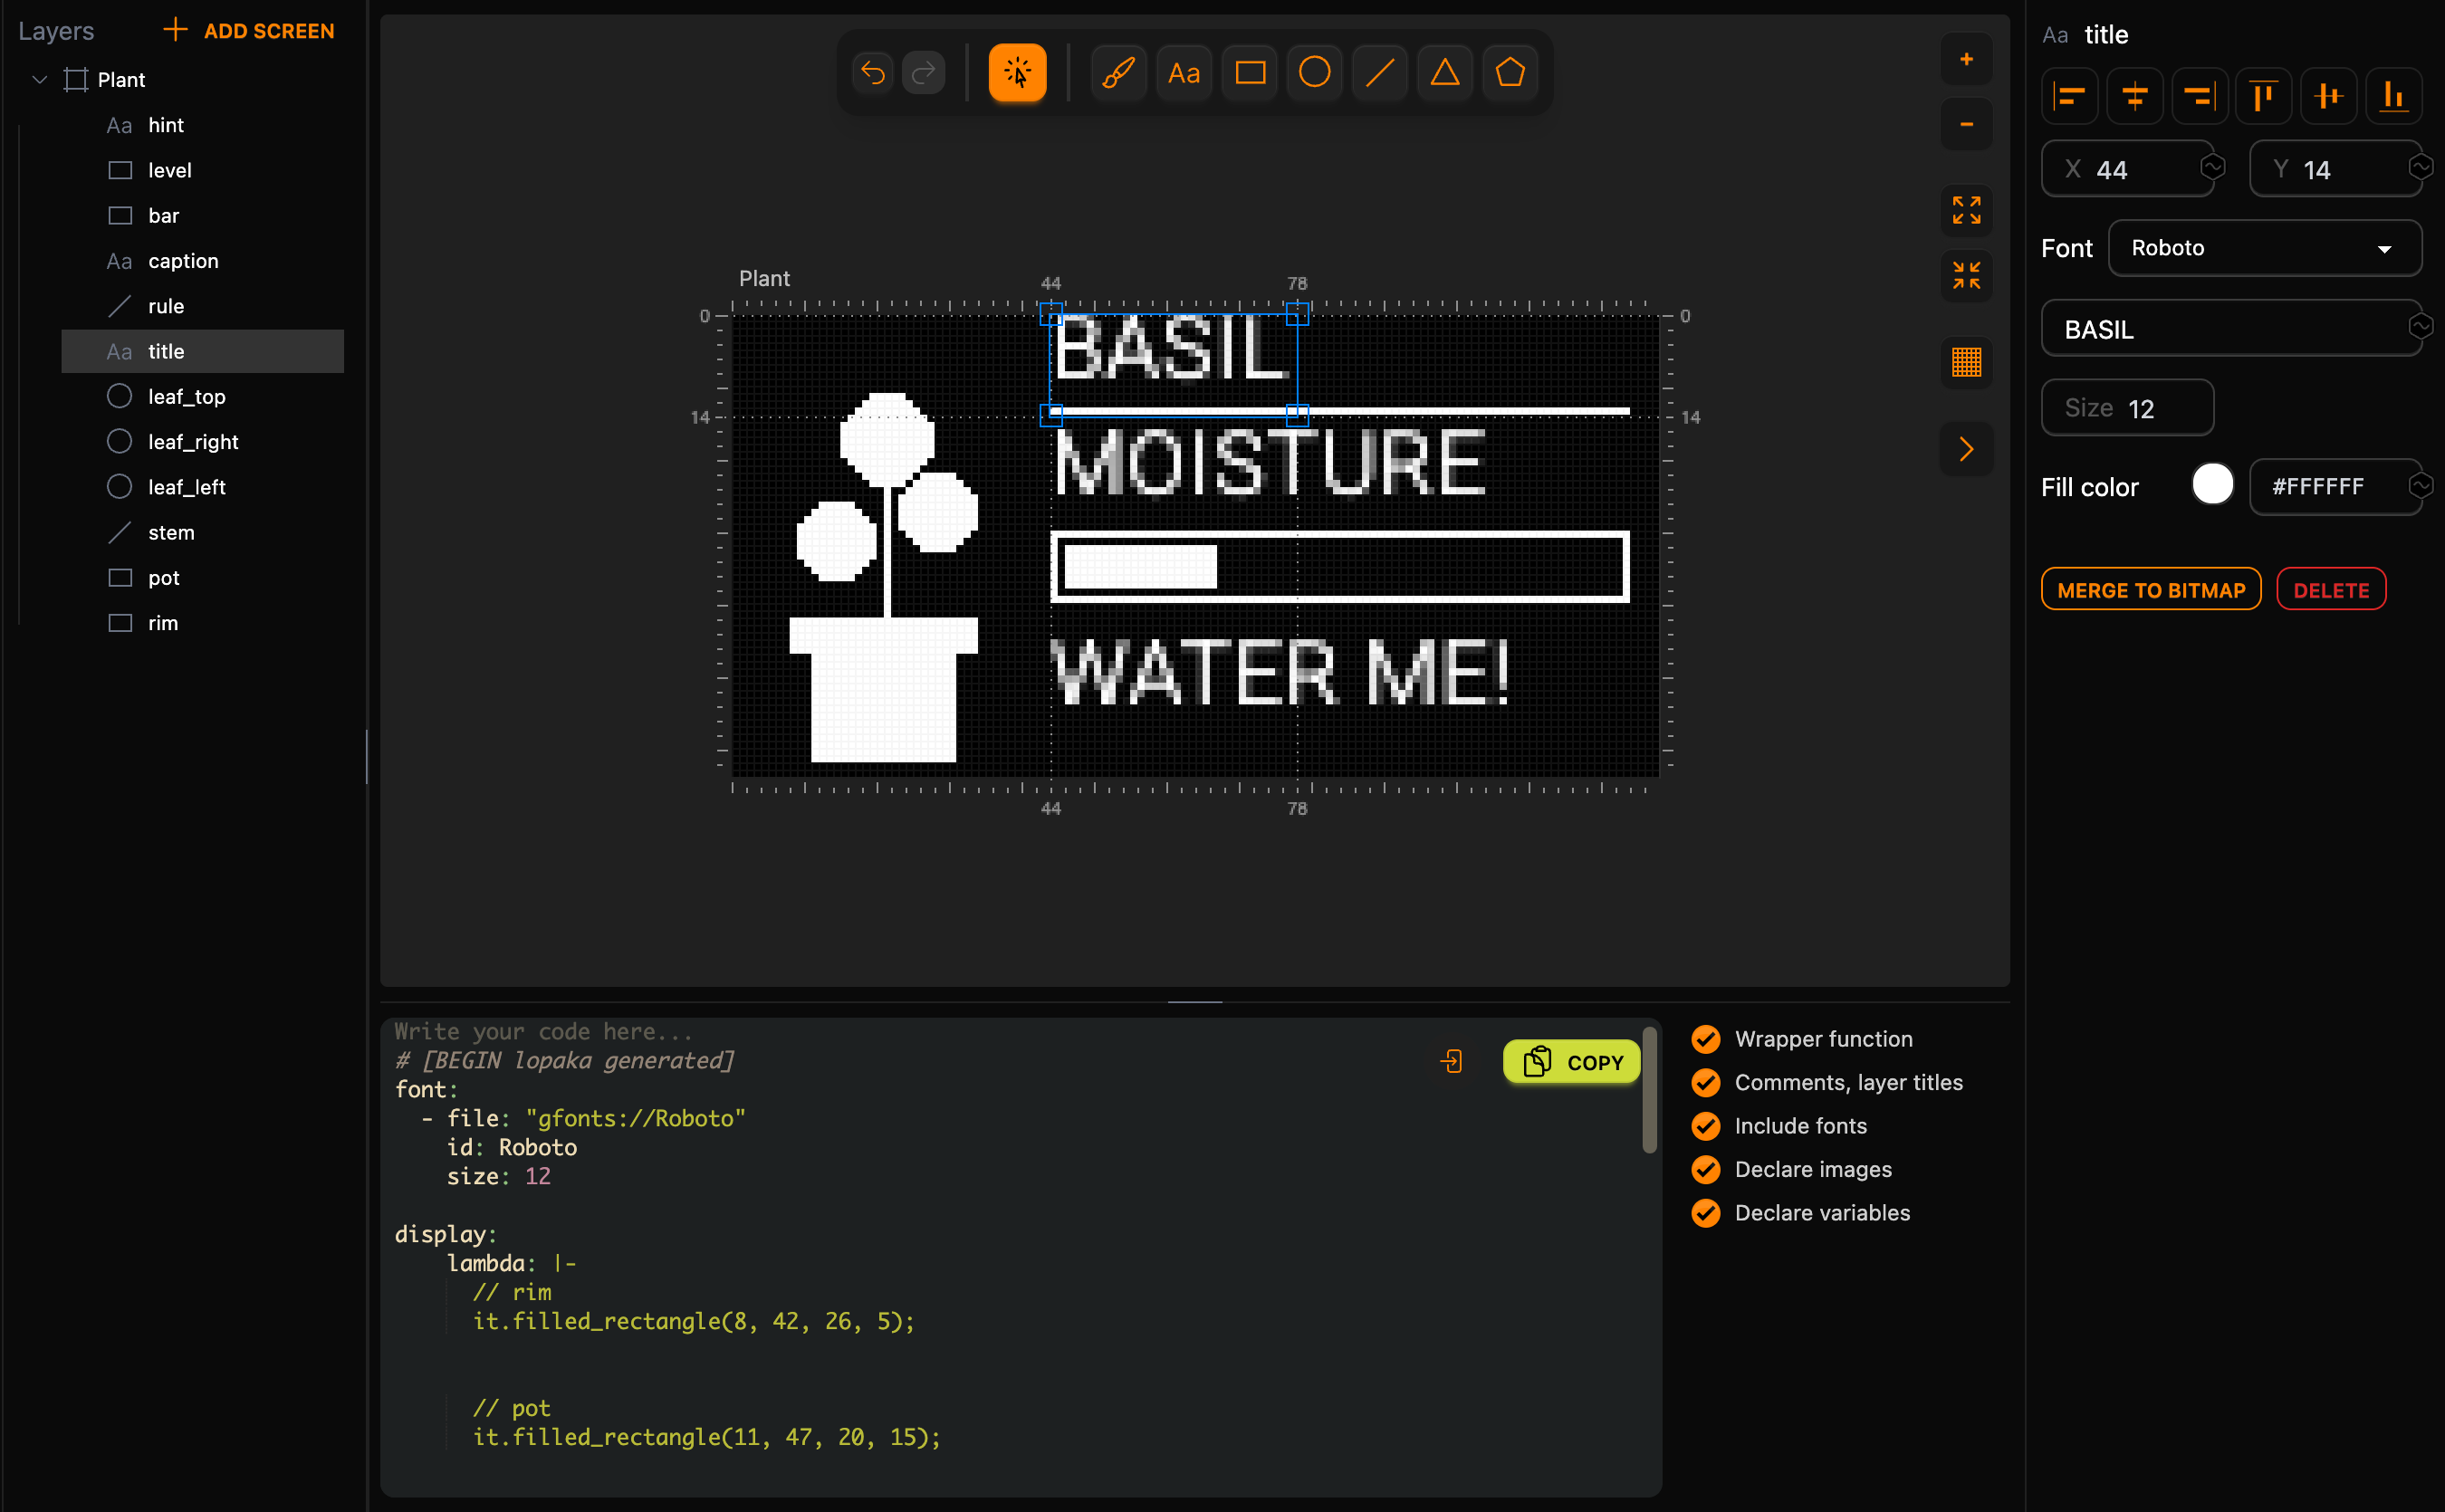
Task: Collapse the Plant screen tree node
Action: [40, 79]
